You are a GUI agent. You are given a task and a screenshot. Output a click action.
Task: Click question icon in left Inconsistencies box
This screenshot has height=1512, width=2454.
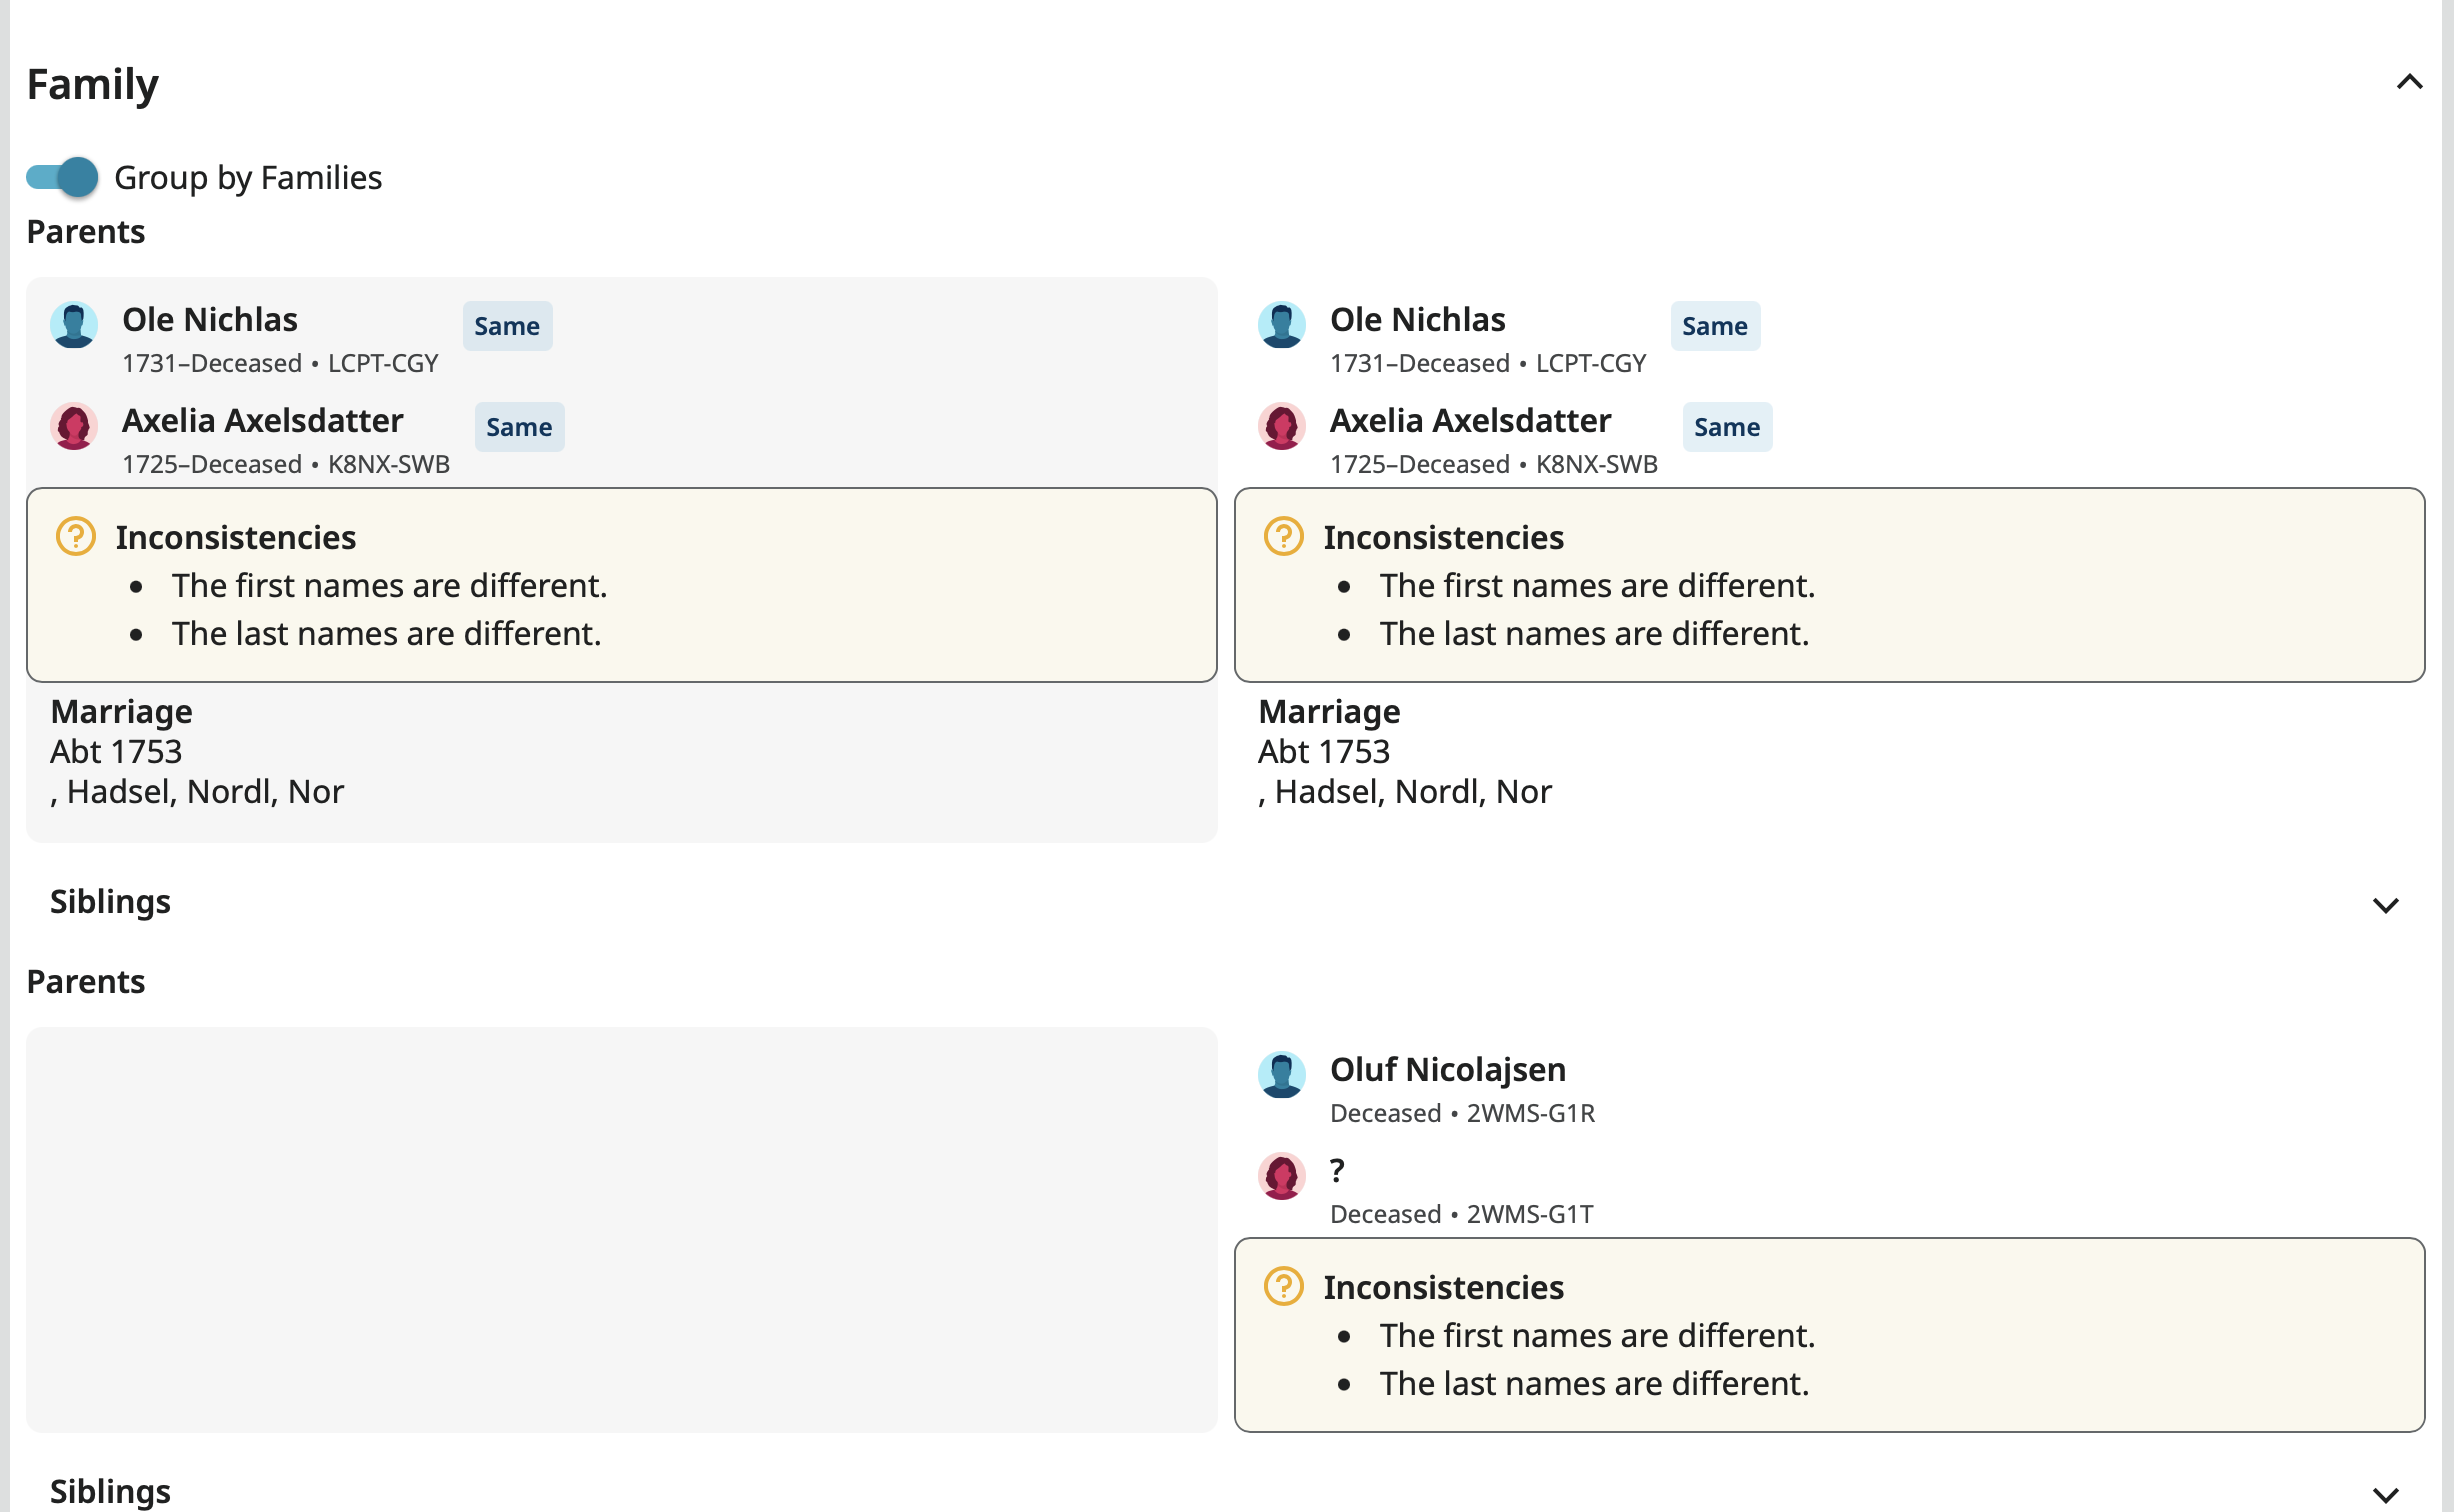tap(76, 537)
